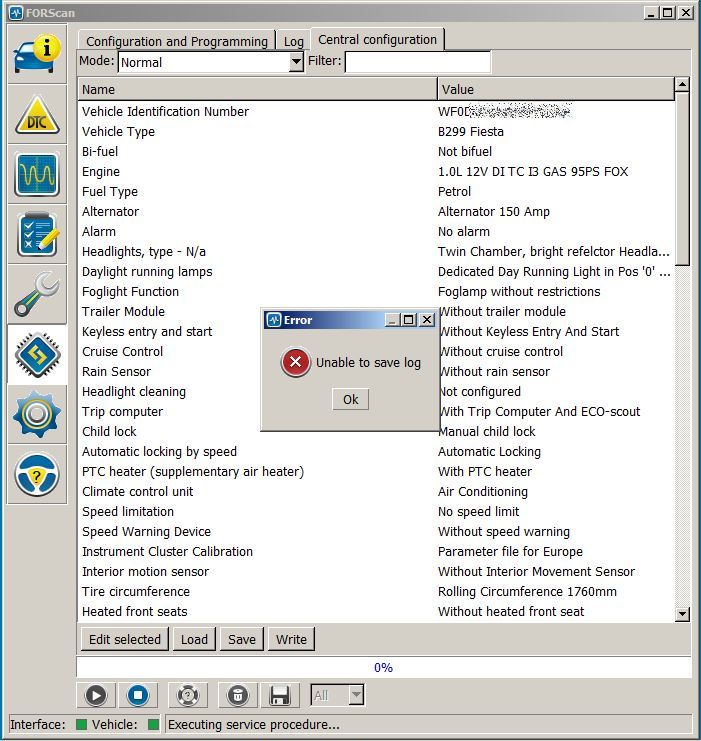Open the wrench service functions section
Viewport: 701px width, 741px height.
point(39,294)
